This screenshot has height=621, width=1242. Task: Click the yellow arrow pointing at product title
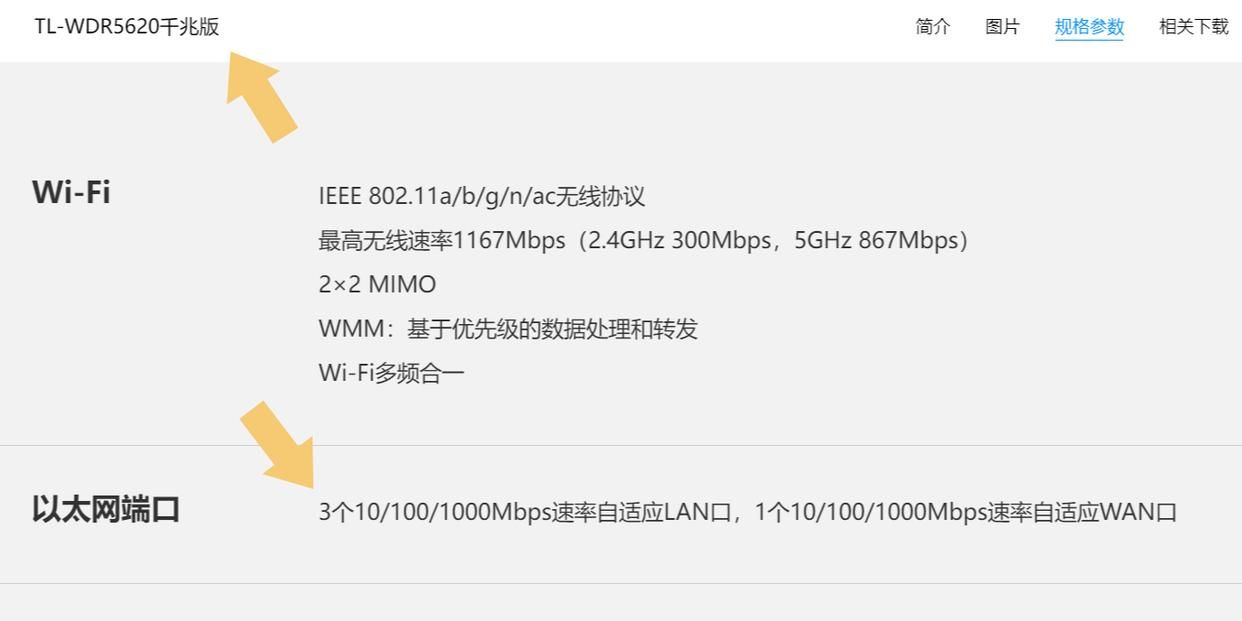[x=260, y=97]
